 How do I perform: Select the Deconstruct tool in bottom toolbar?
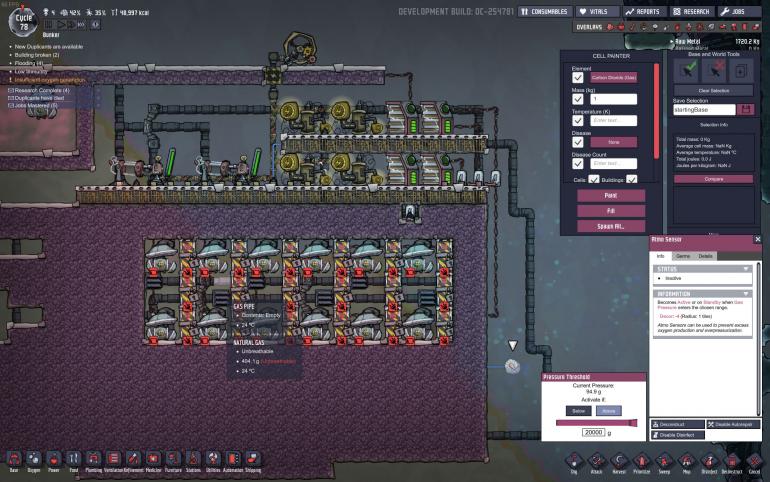pyautogui.click(x=731, y=460)
